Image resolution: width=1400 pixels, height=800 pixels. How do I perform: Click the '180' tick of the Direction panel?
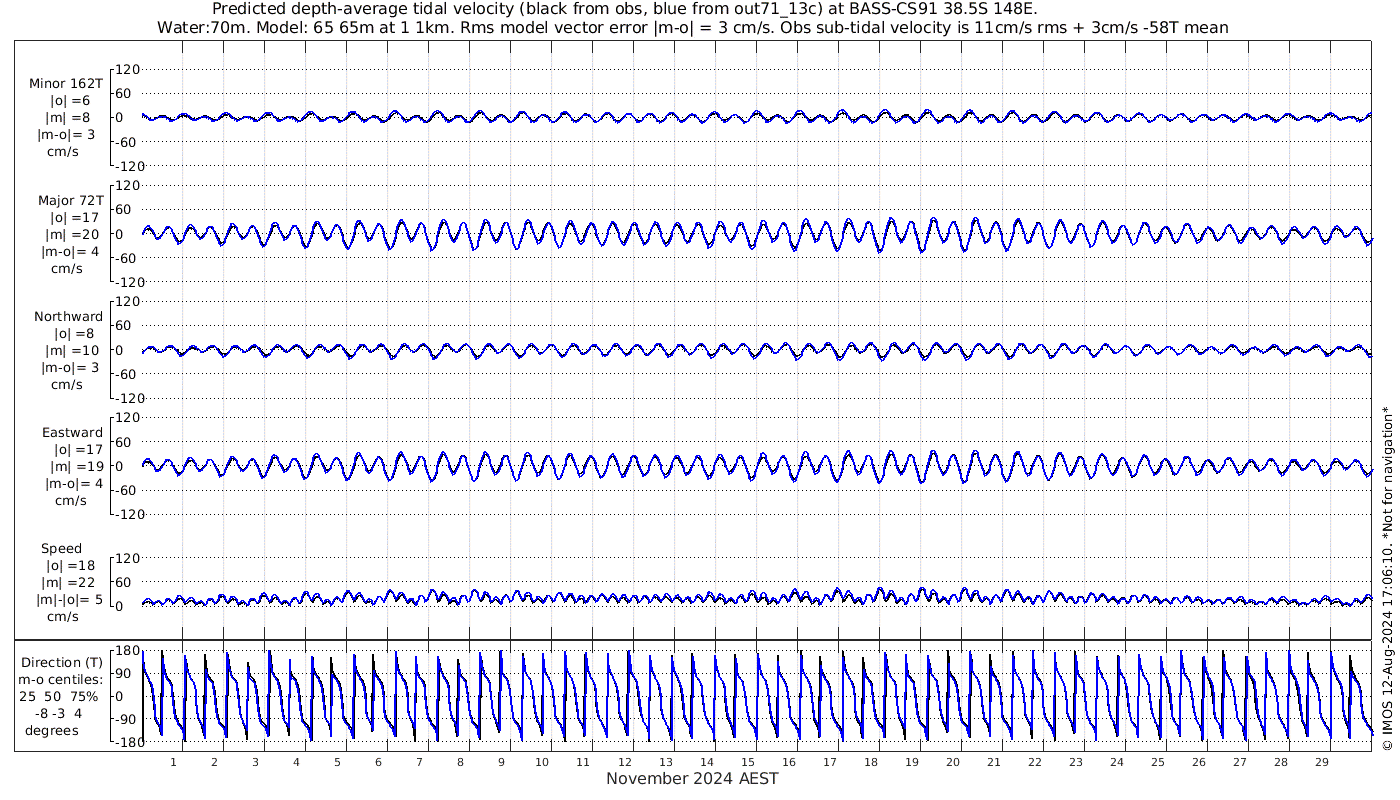tap(125, 651)
